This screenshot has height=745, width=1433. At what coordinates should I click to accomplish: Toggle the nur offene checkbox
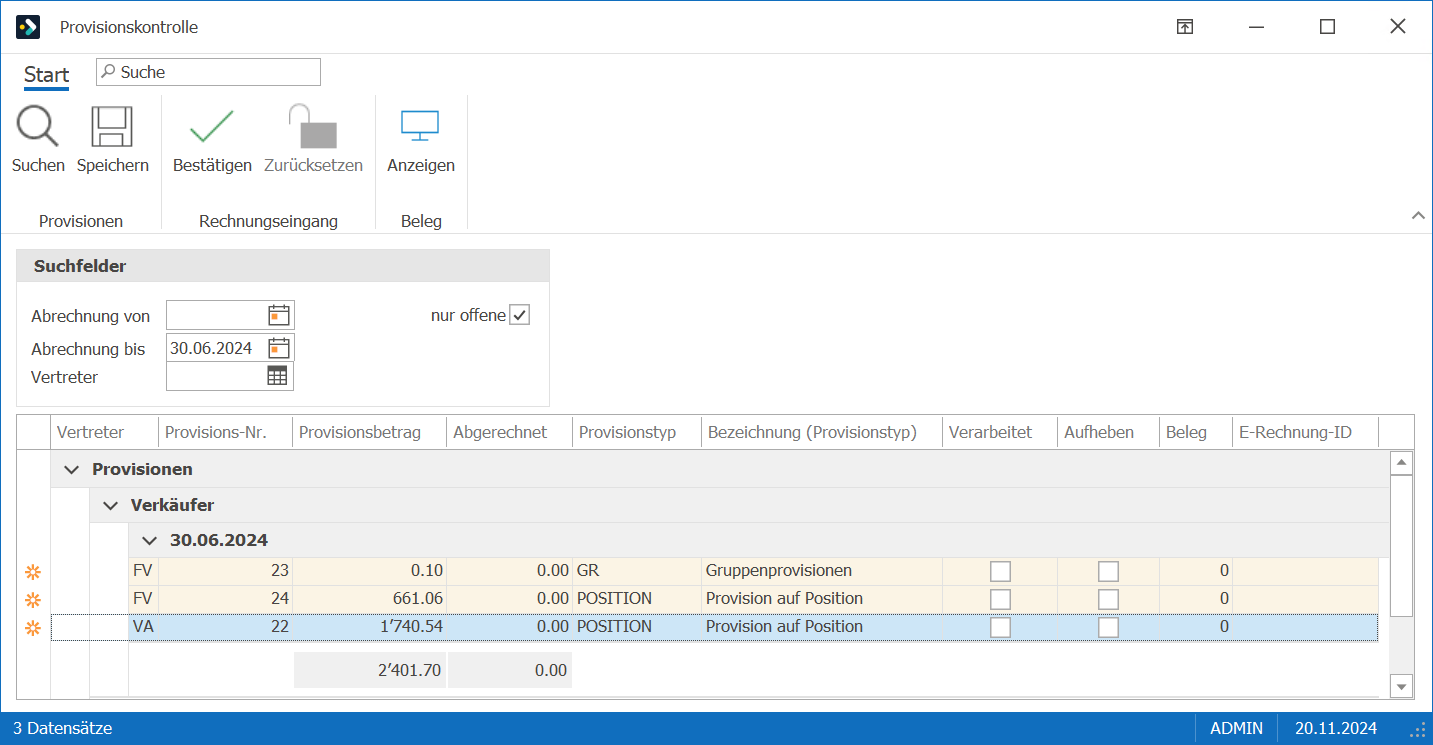[x=520, y=315]
